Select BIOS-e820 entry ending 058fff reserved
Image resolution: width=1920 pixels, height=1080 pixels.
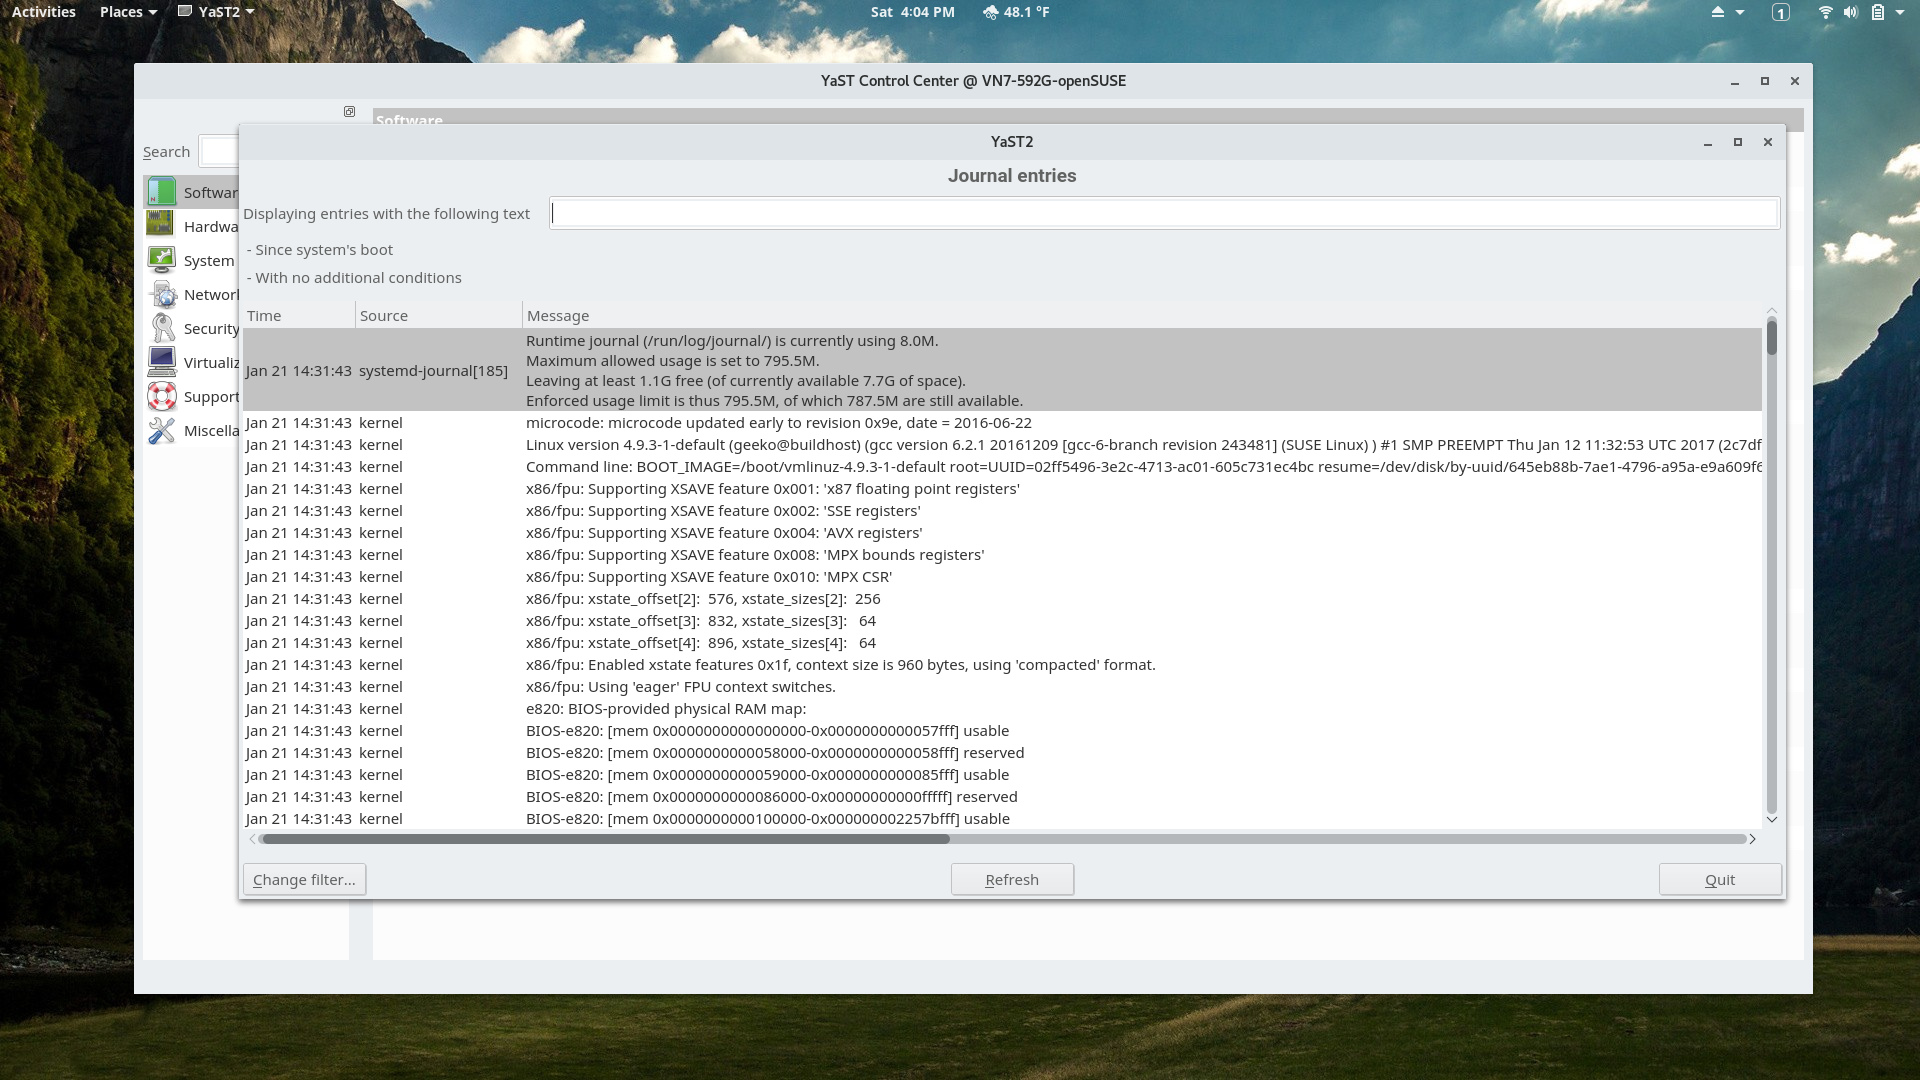(1002, 752)
